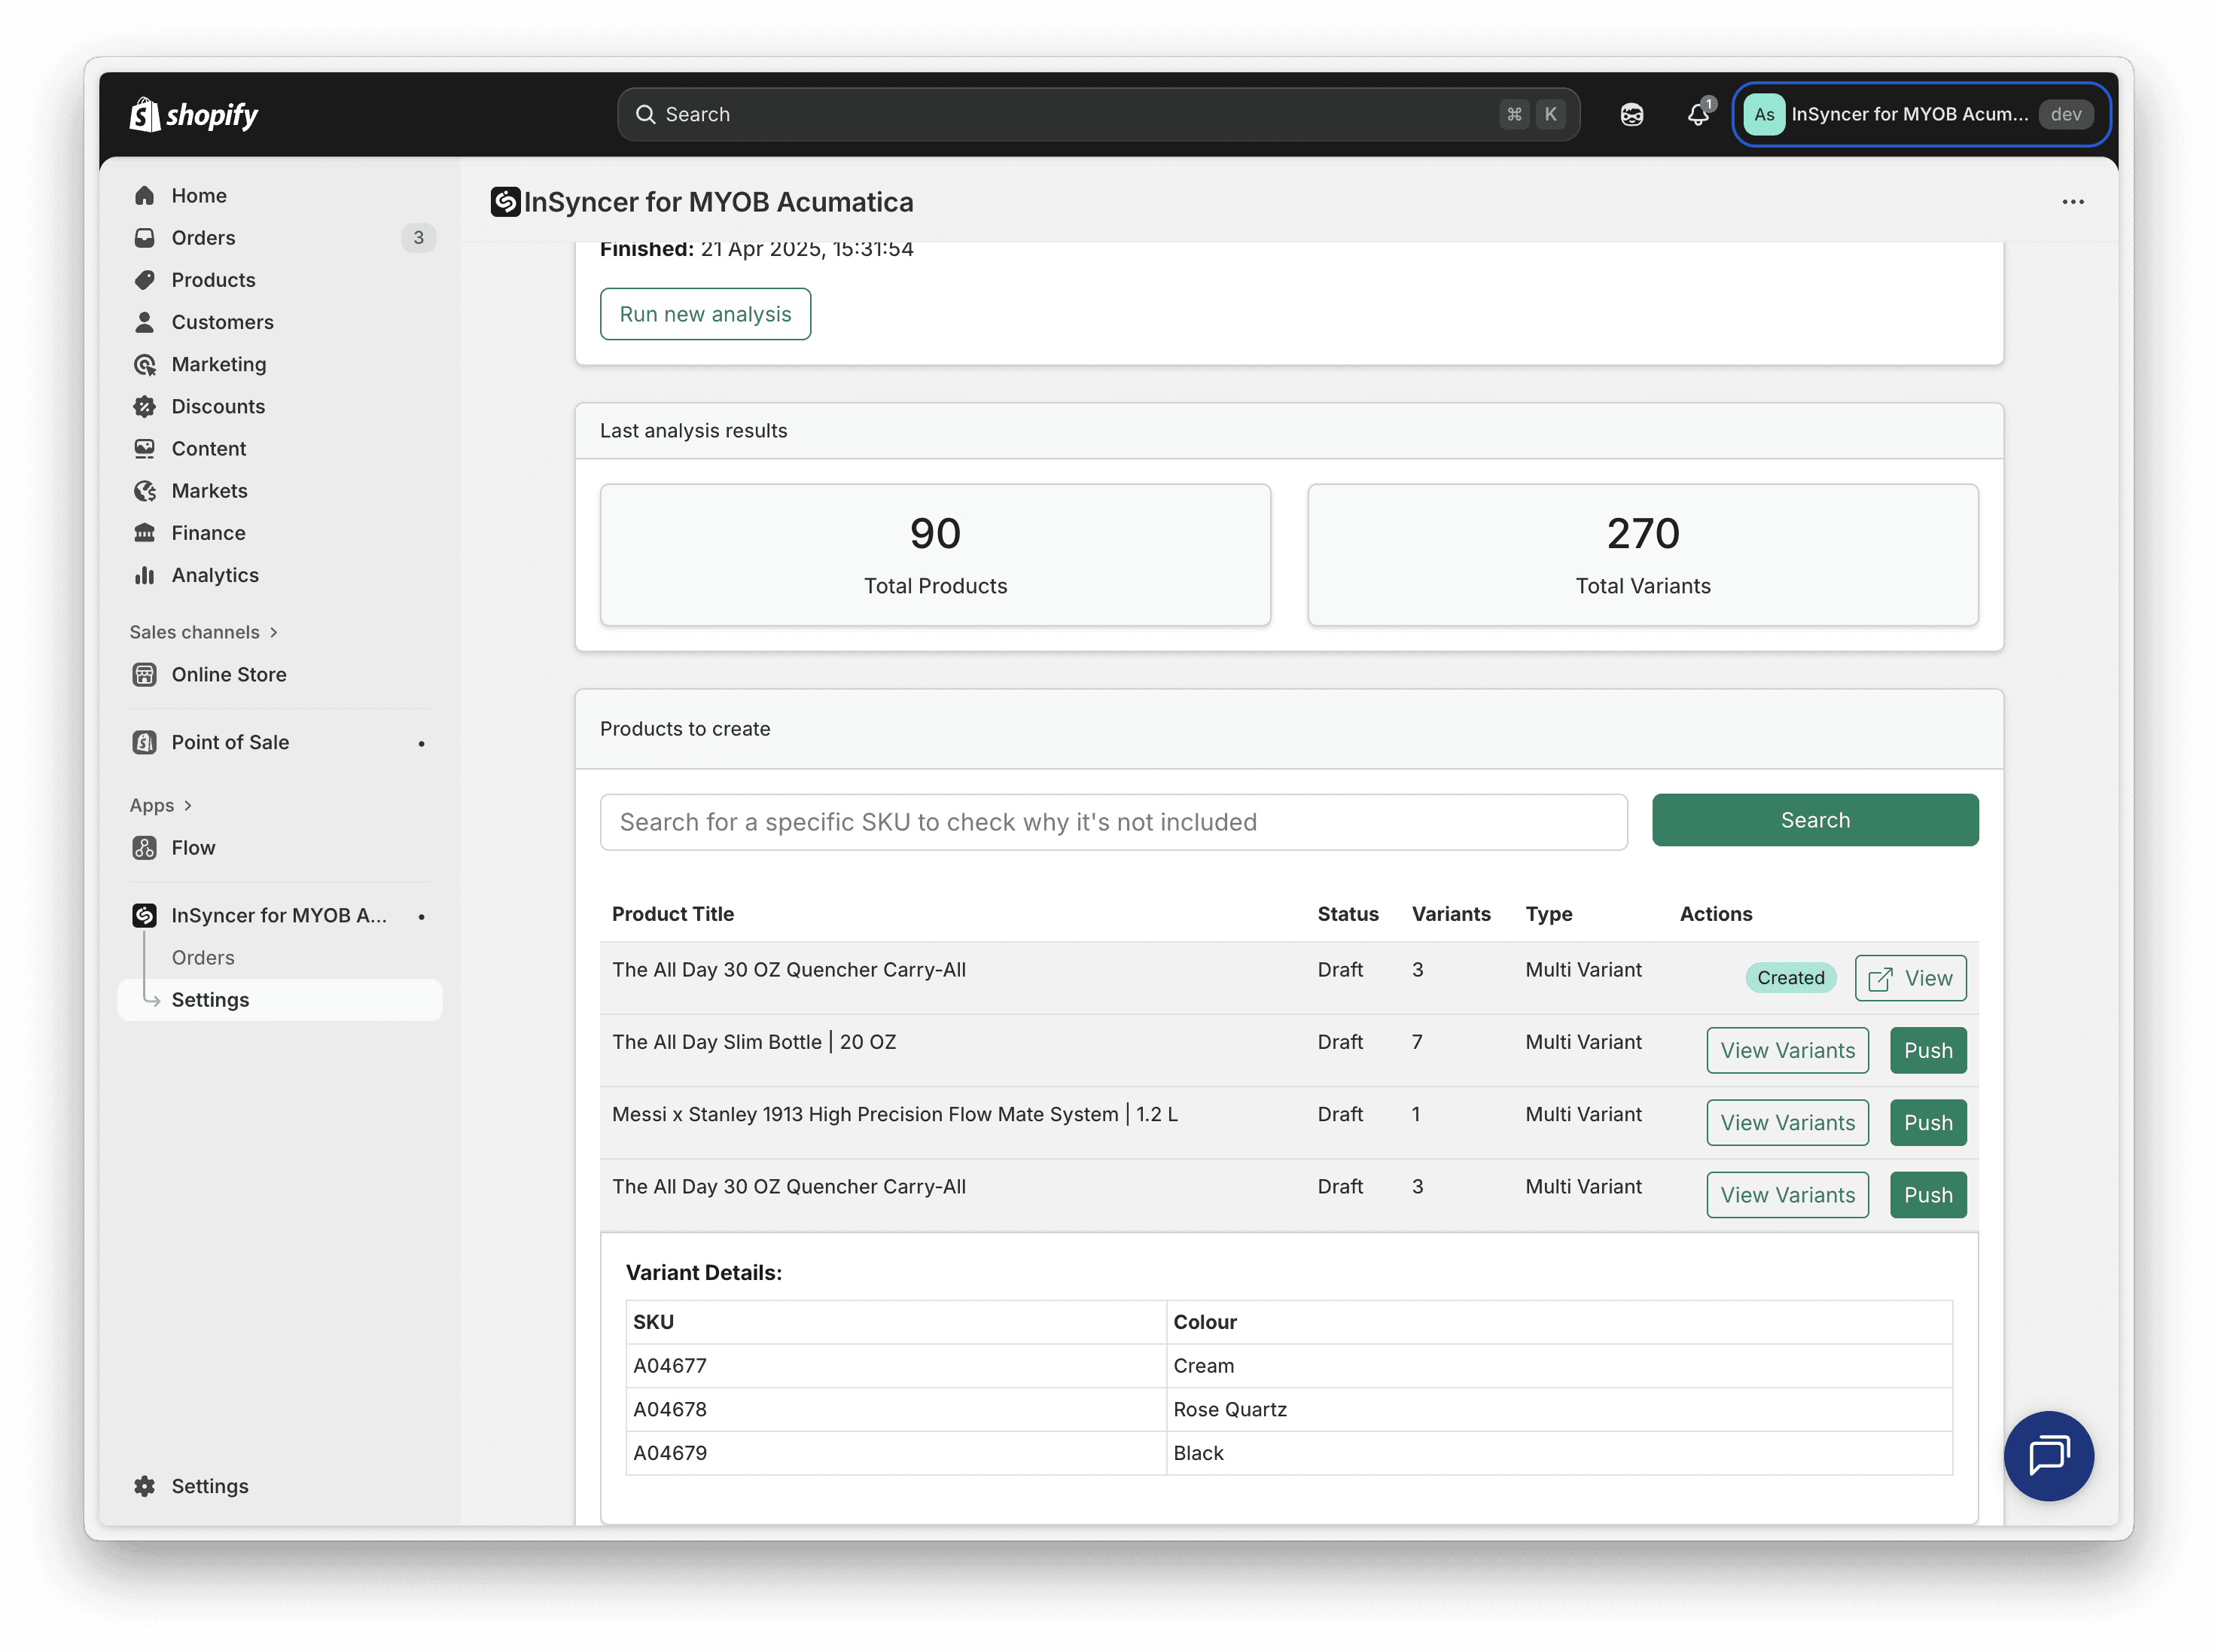Click the Point of Sale pin dot
This screenshot has width=2218, height=1652.
(422, 743)
